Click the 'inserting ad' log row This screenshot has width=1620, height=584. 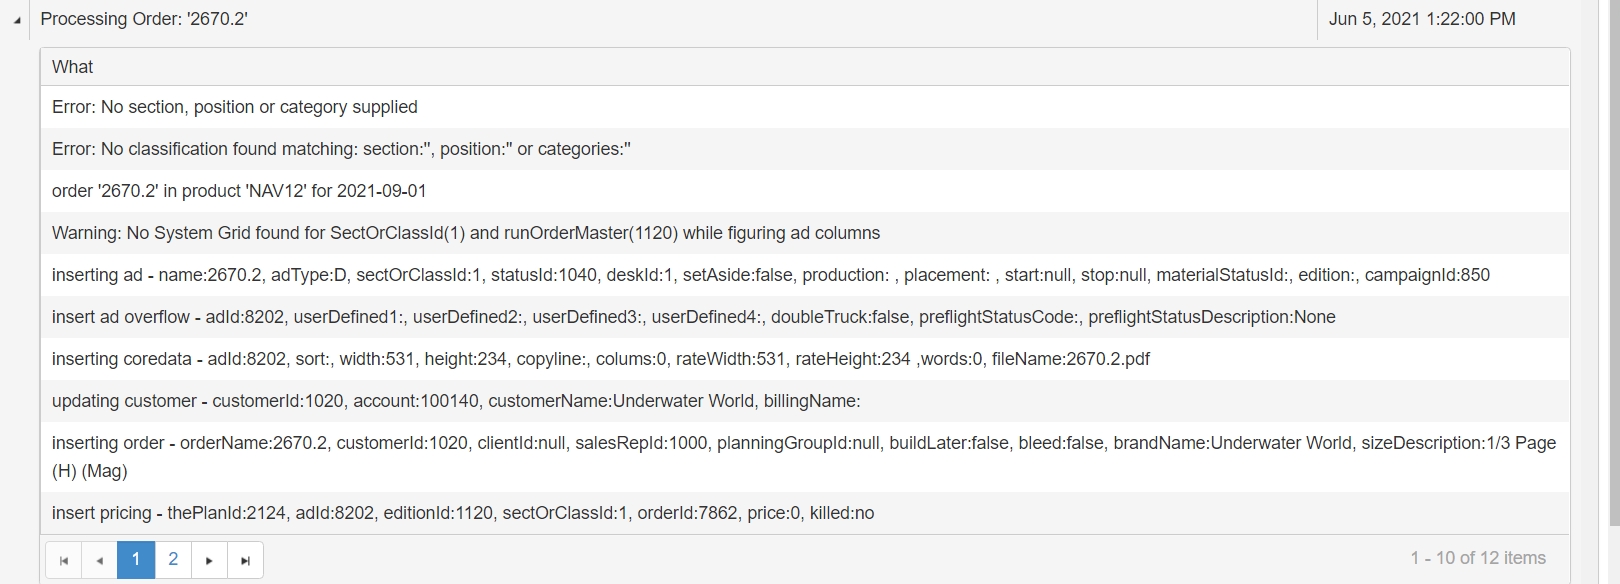(770, 275)
